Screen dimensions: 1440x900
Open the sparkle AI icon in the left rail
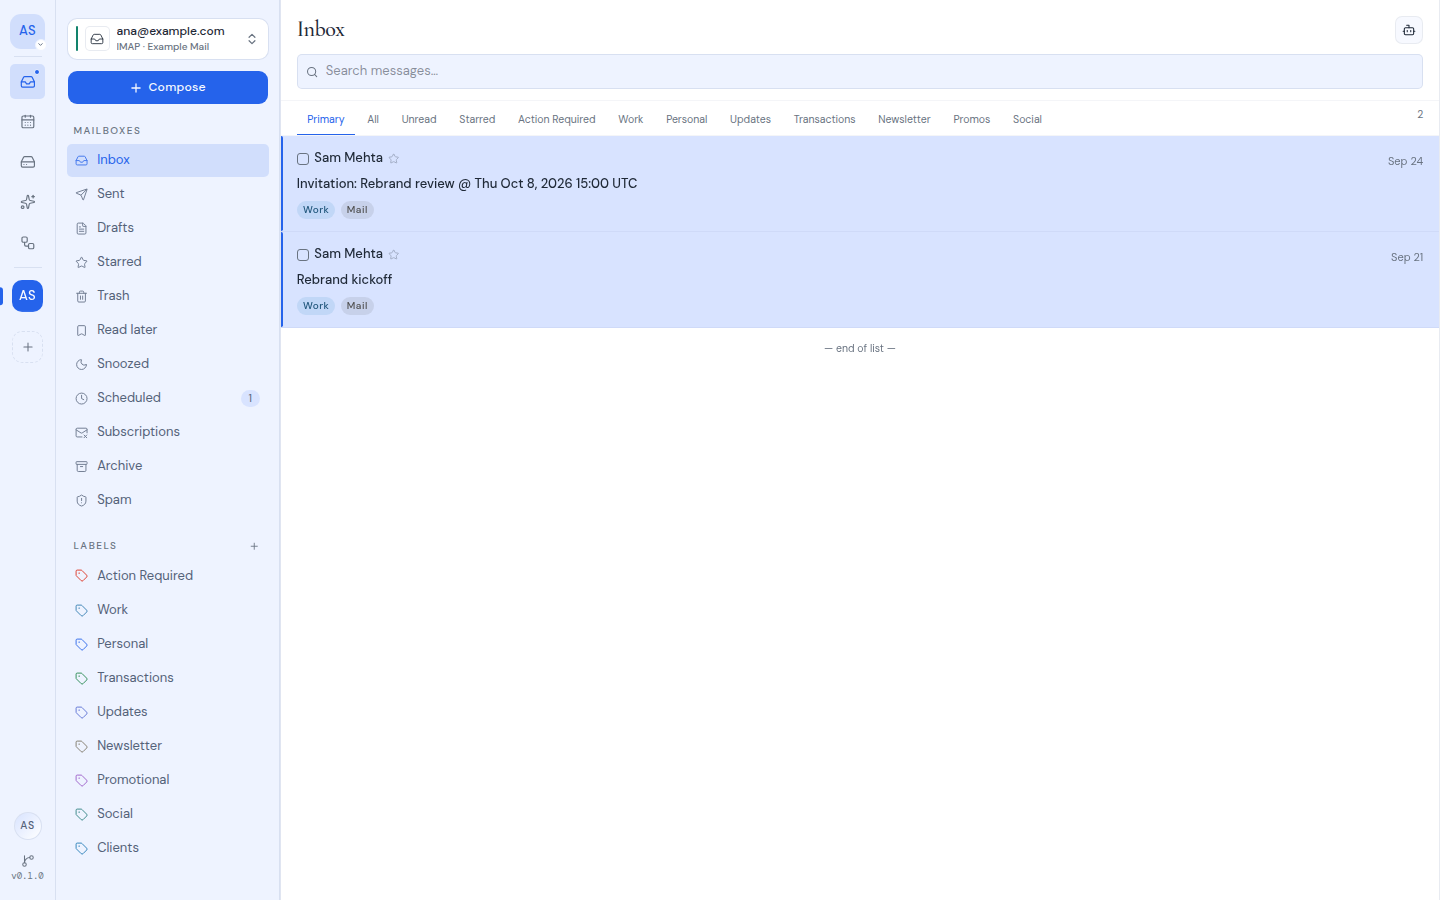[x=28, y=202]
